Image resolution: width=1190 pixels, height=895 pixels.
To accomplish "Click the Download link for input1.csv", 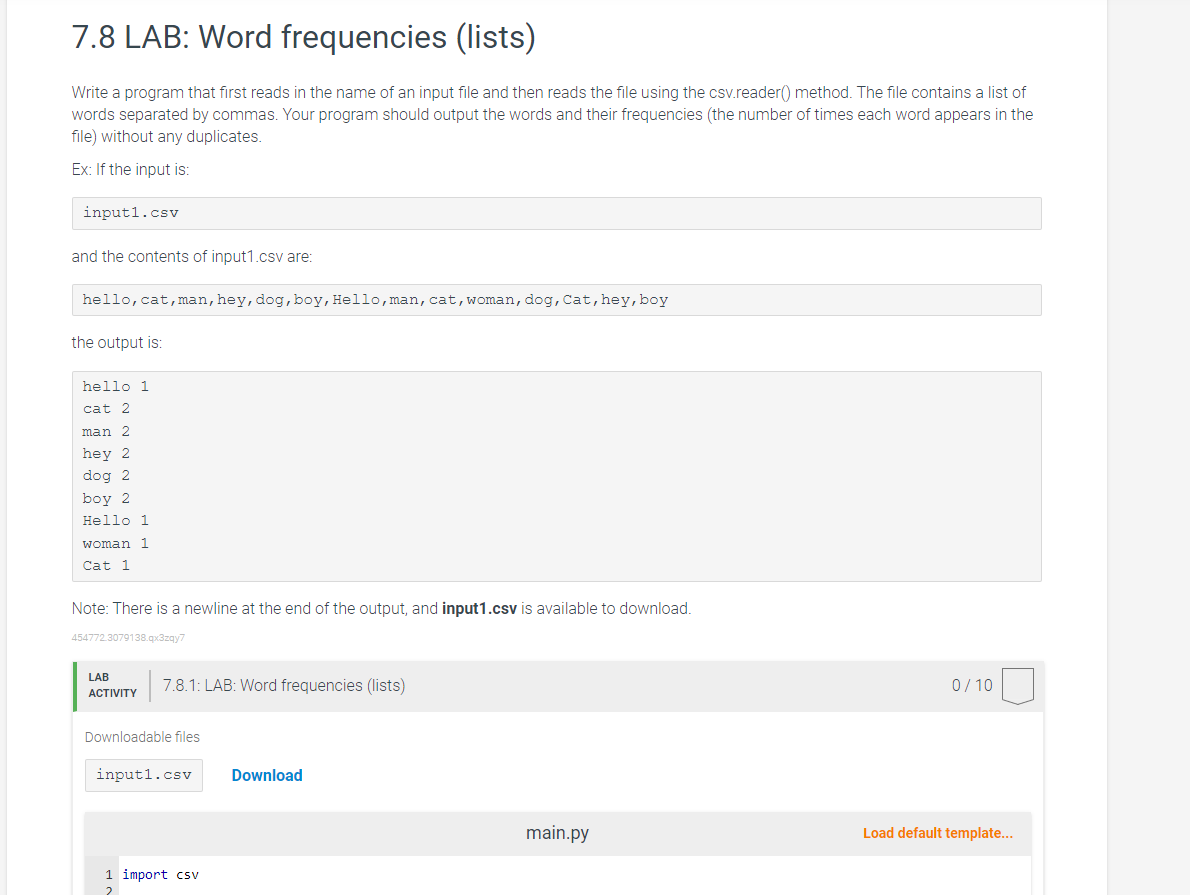I will coord(266,775).
